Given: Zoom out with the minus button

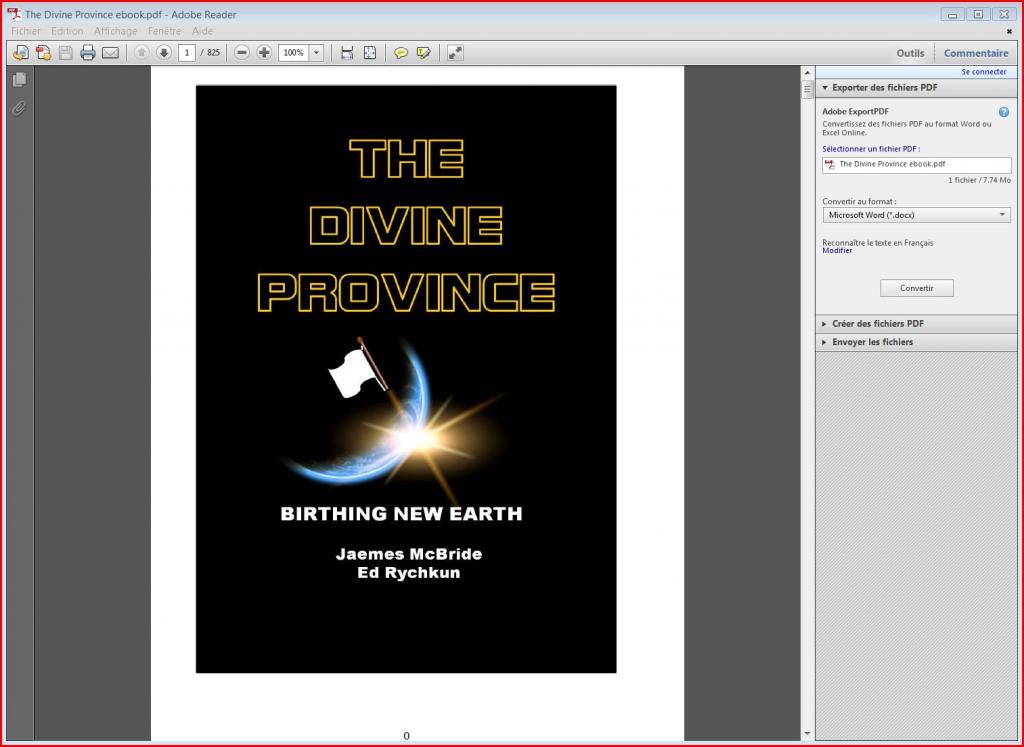Looking at the screenshot, I should pos(242,53).
